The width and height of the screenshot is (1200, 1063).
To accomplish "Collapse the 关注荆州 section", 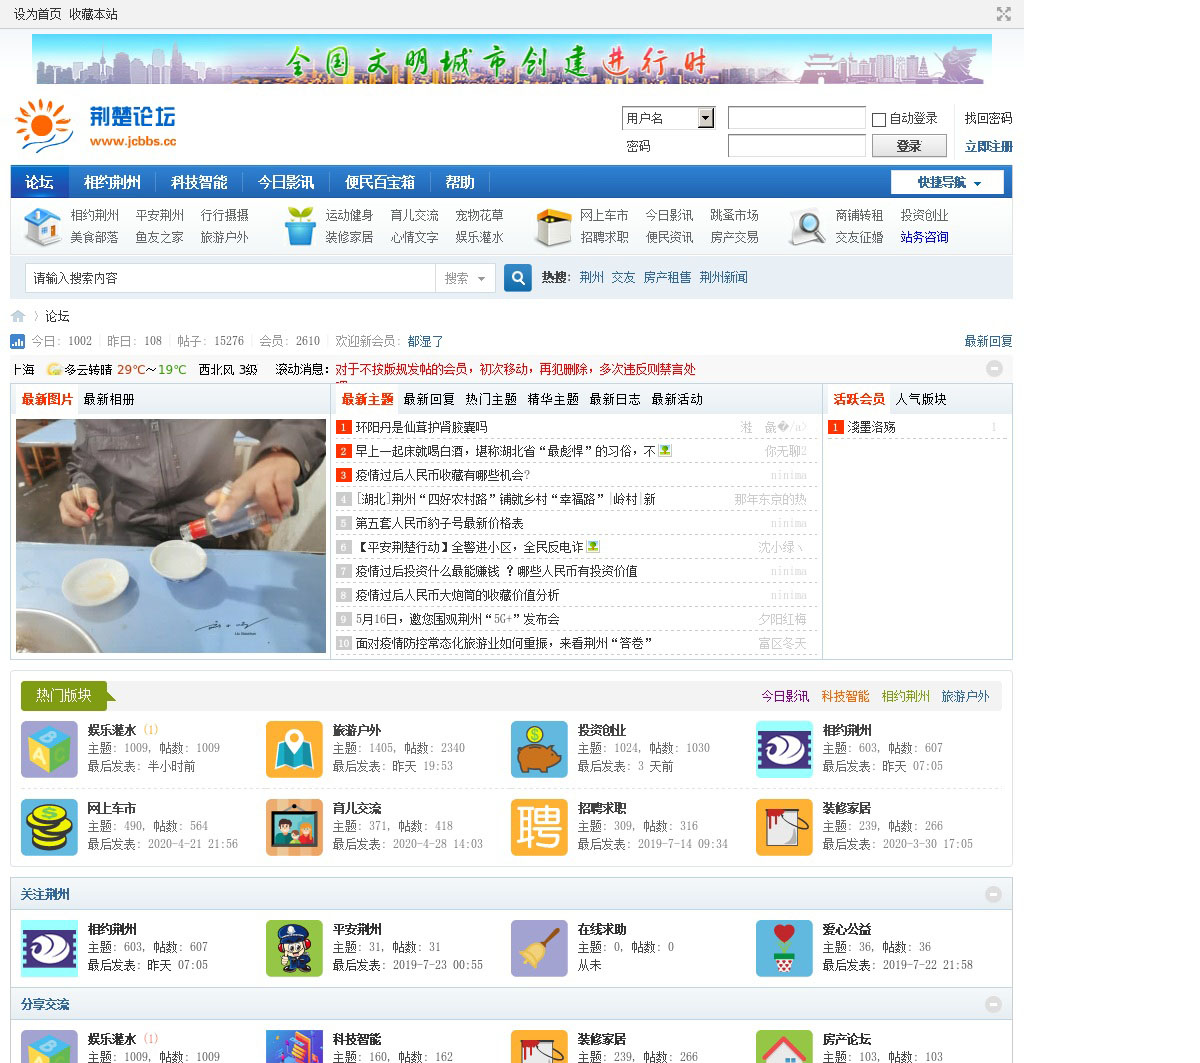I will (993, 894).
